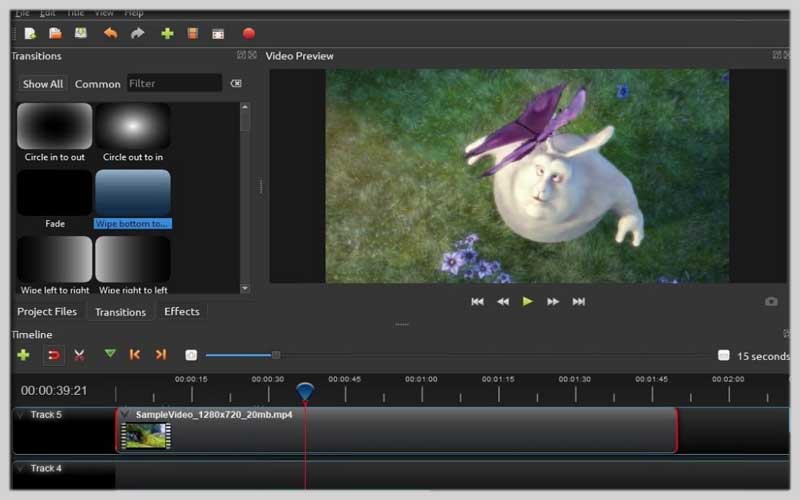
Task: Switch to the Transitions tab
Action: tap(120, 312)
